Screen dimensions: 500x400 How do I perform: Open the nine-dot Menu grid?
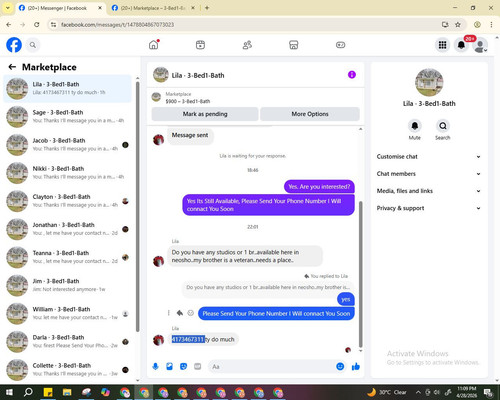point(442,45)
